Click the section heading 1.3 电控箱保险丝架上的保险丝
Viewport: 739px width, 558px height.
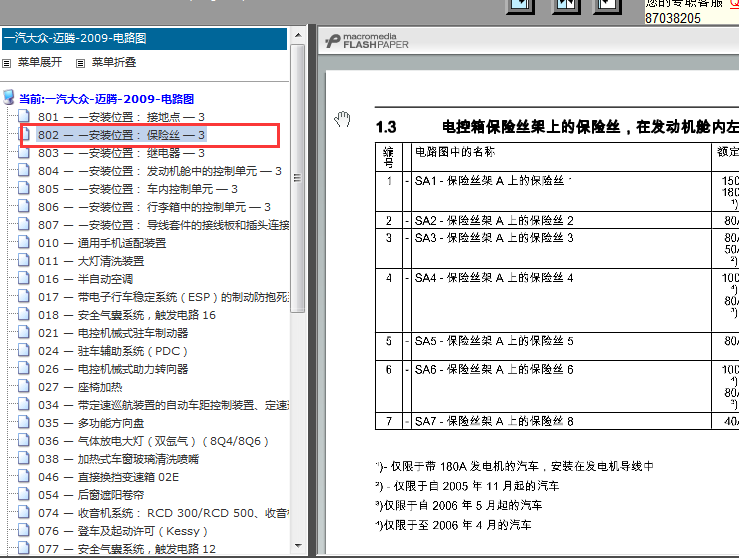[x=557, y=127]
